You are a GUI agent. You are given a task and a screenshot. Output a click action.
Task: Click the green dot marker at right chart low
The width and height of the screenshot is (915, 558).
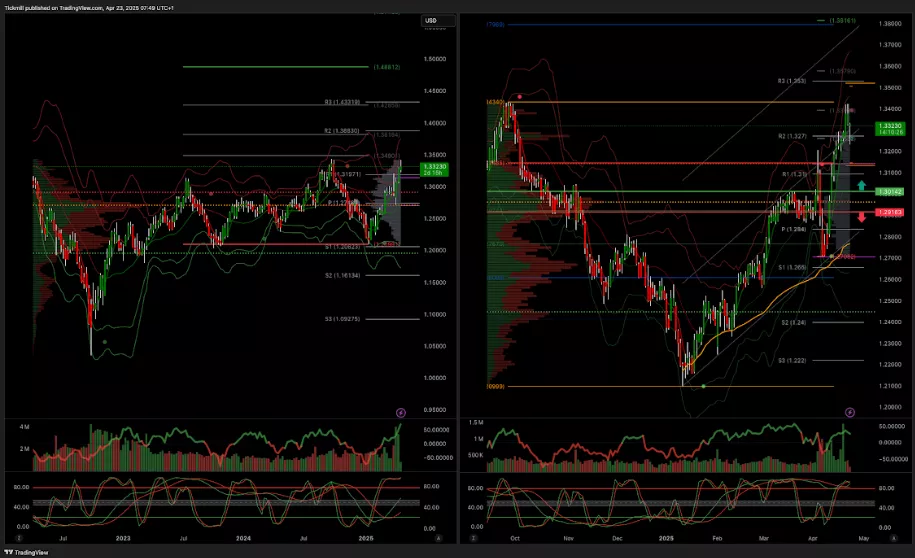click(703, 386)
